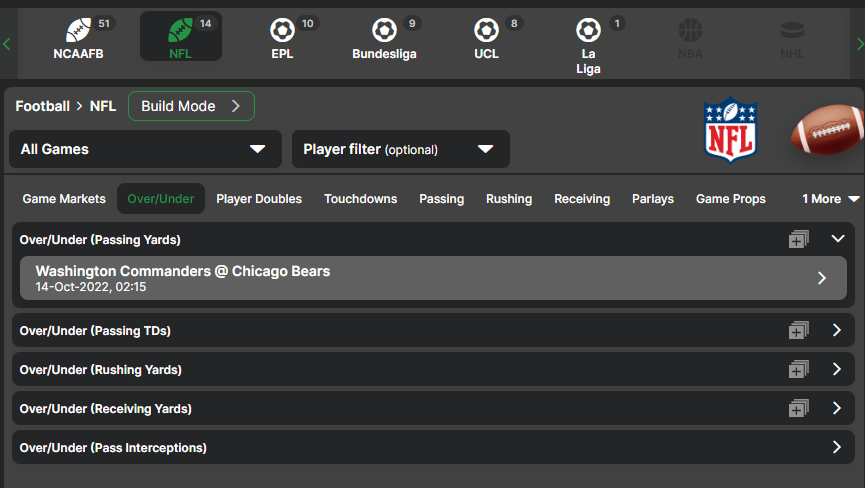Click the Over/Under (Pass Interceptions) heading text
865x488 pixels.
click(113, 448)
